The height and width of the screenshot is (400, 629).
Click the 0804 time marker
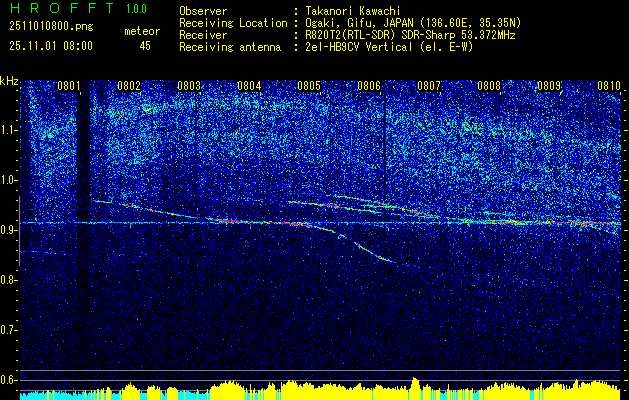[x=249, y=86]
